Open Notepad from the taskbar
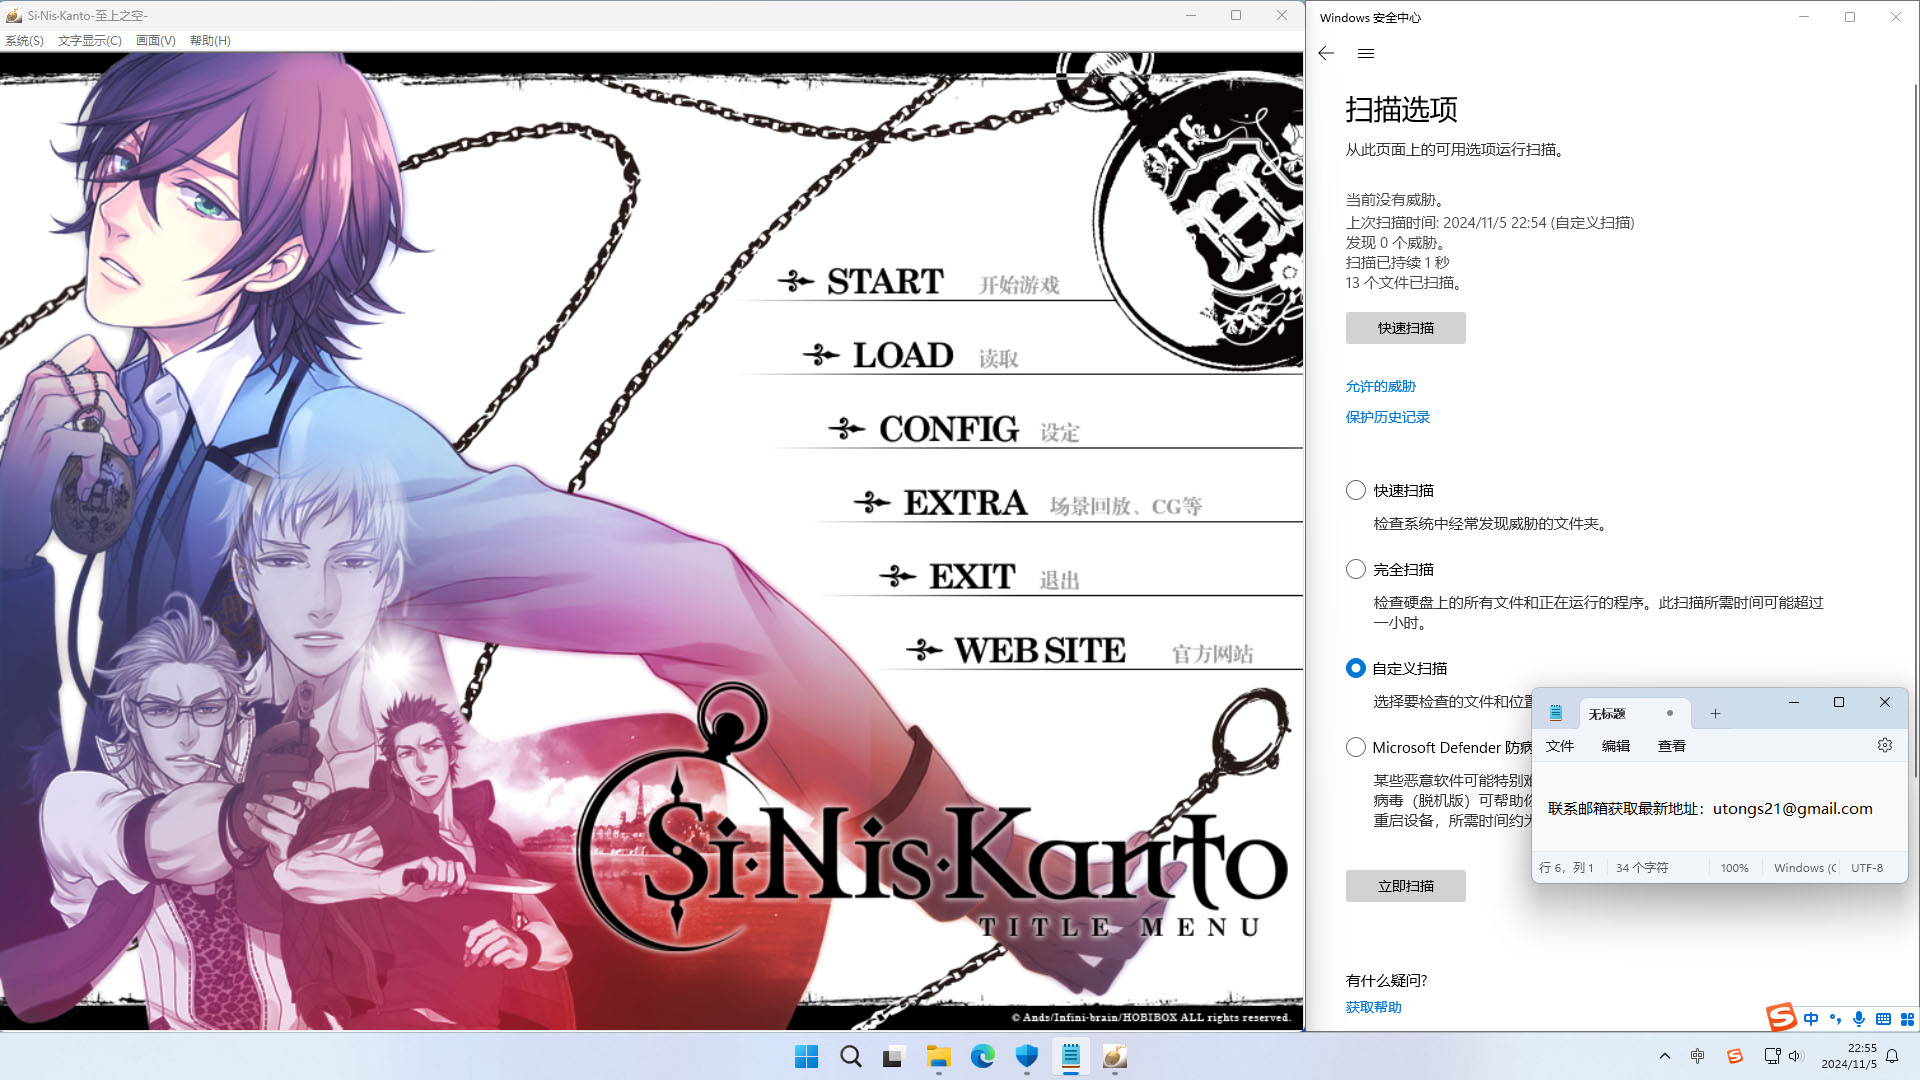The image size is (1920, 1080). click(1071, 1056)
